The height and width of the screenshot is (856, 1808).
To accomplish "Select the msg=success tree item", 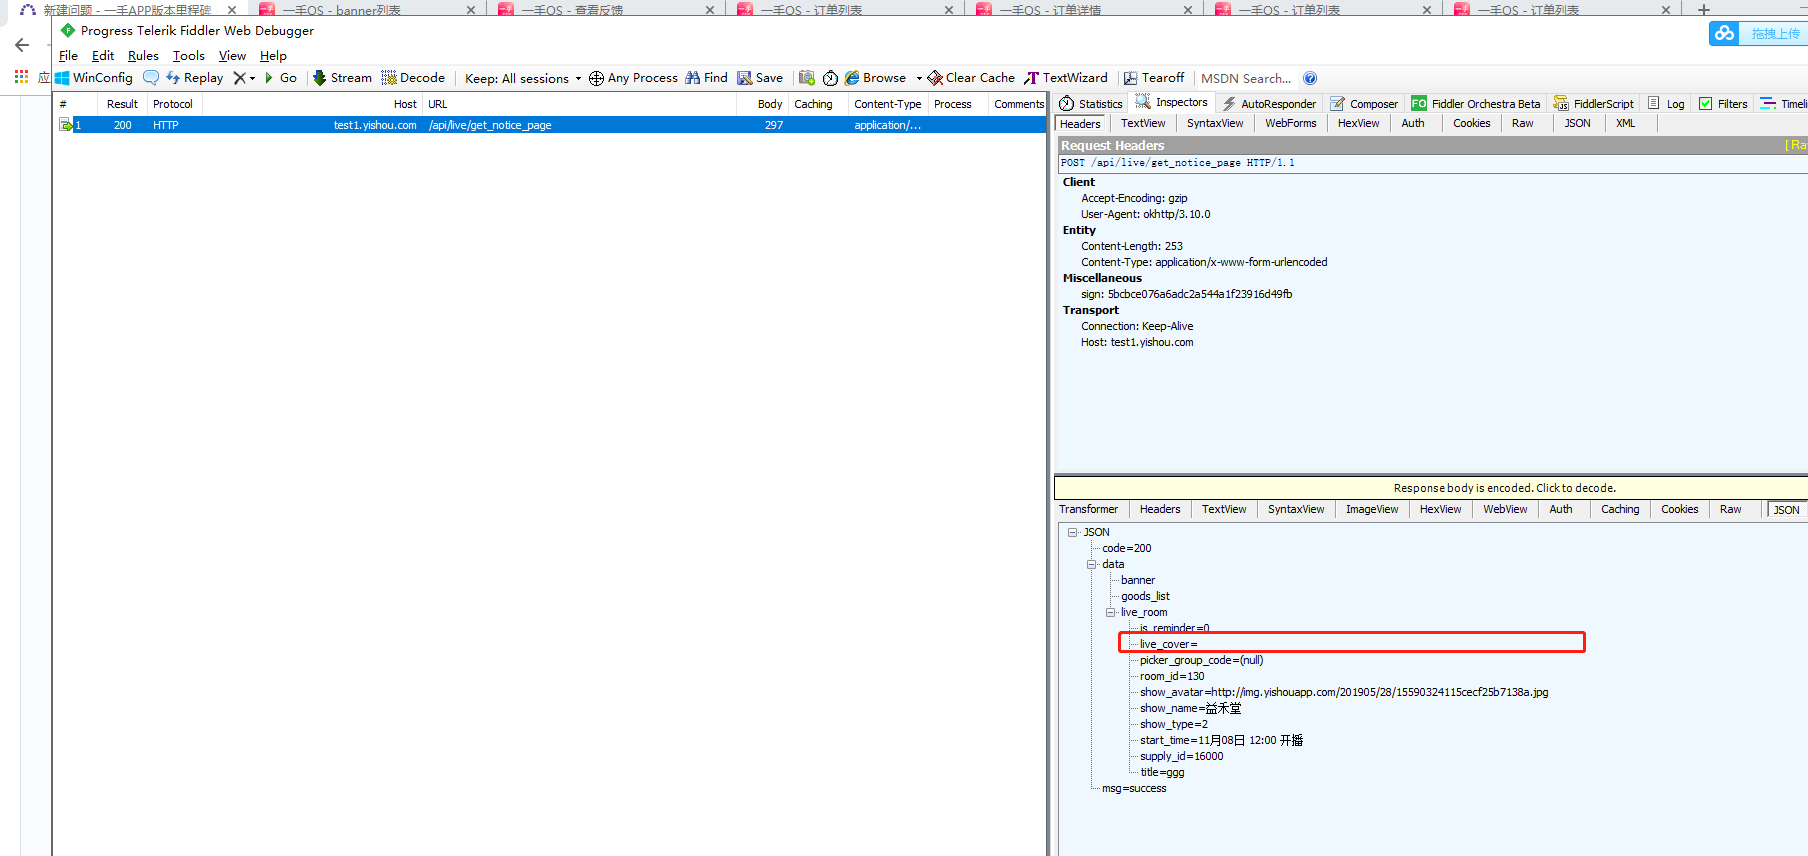I will pyautogui.click(x=1134, y=788).
